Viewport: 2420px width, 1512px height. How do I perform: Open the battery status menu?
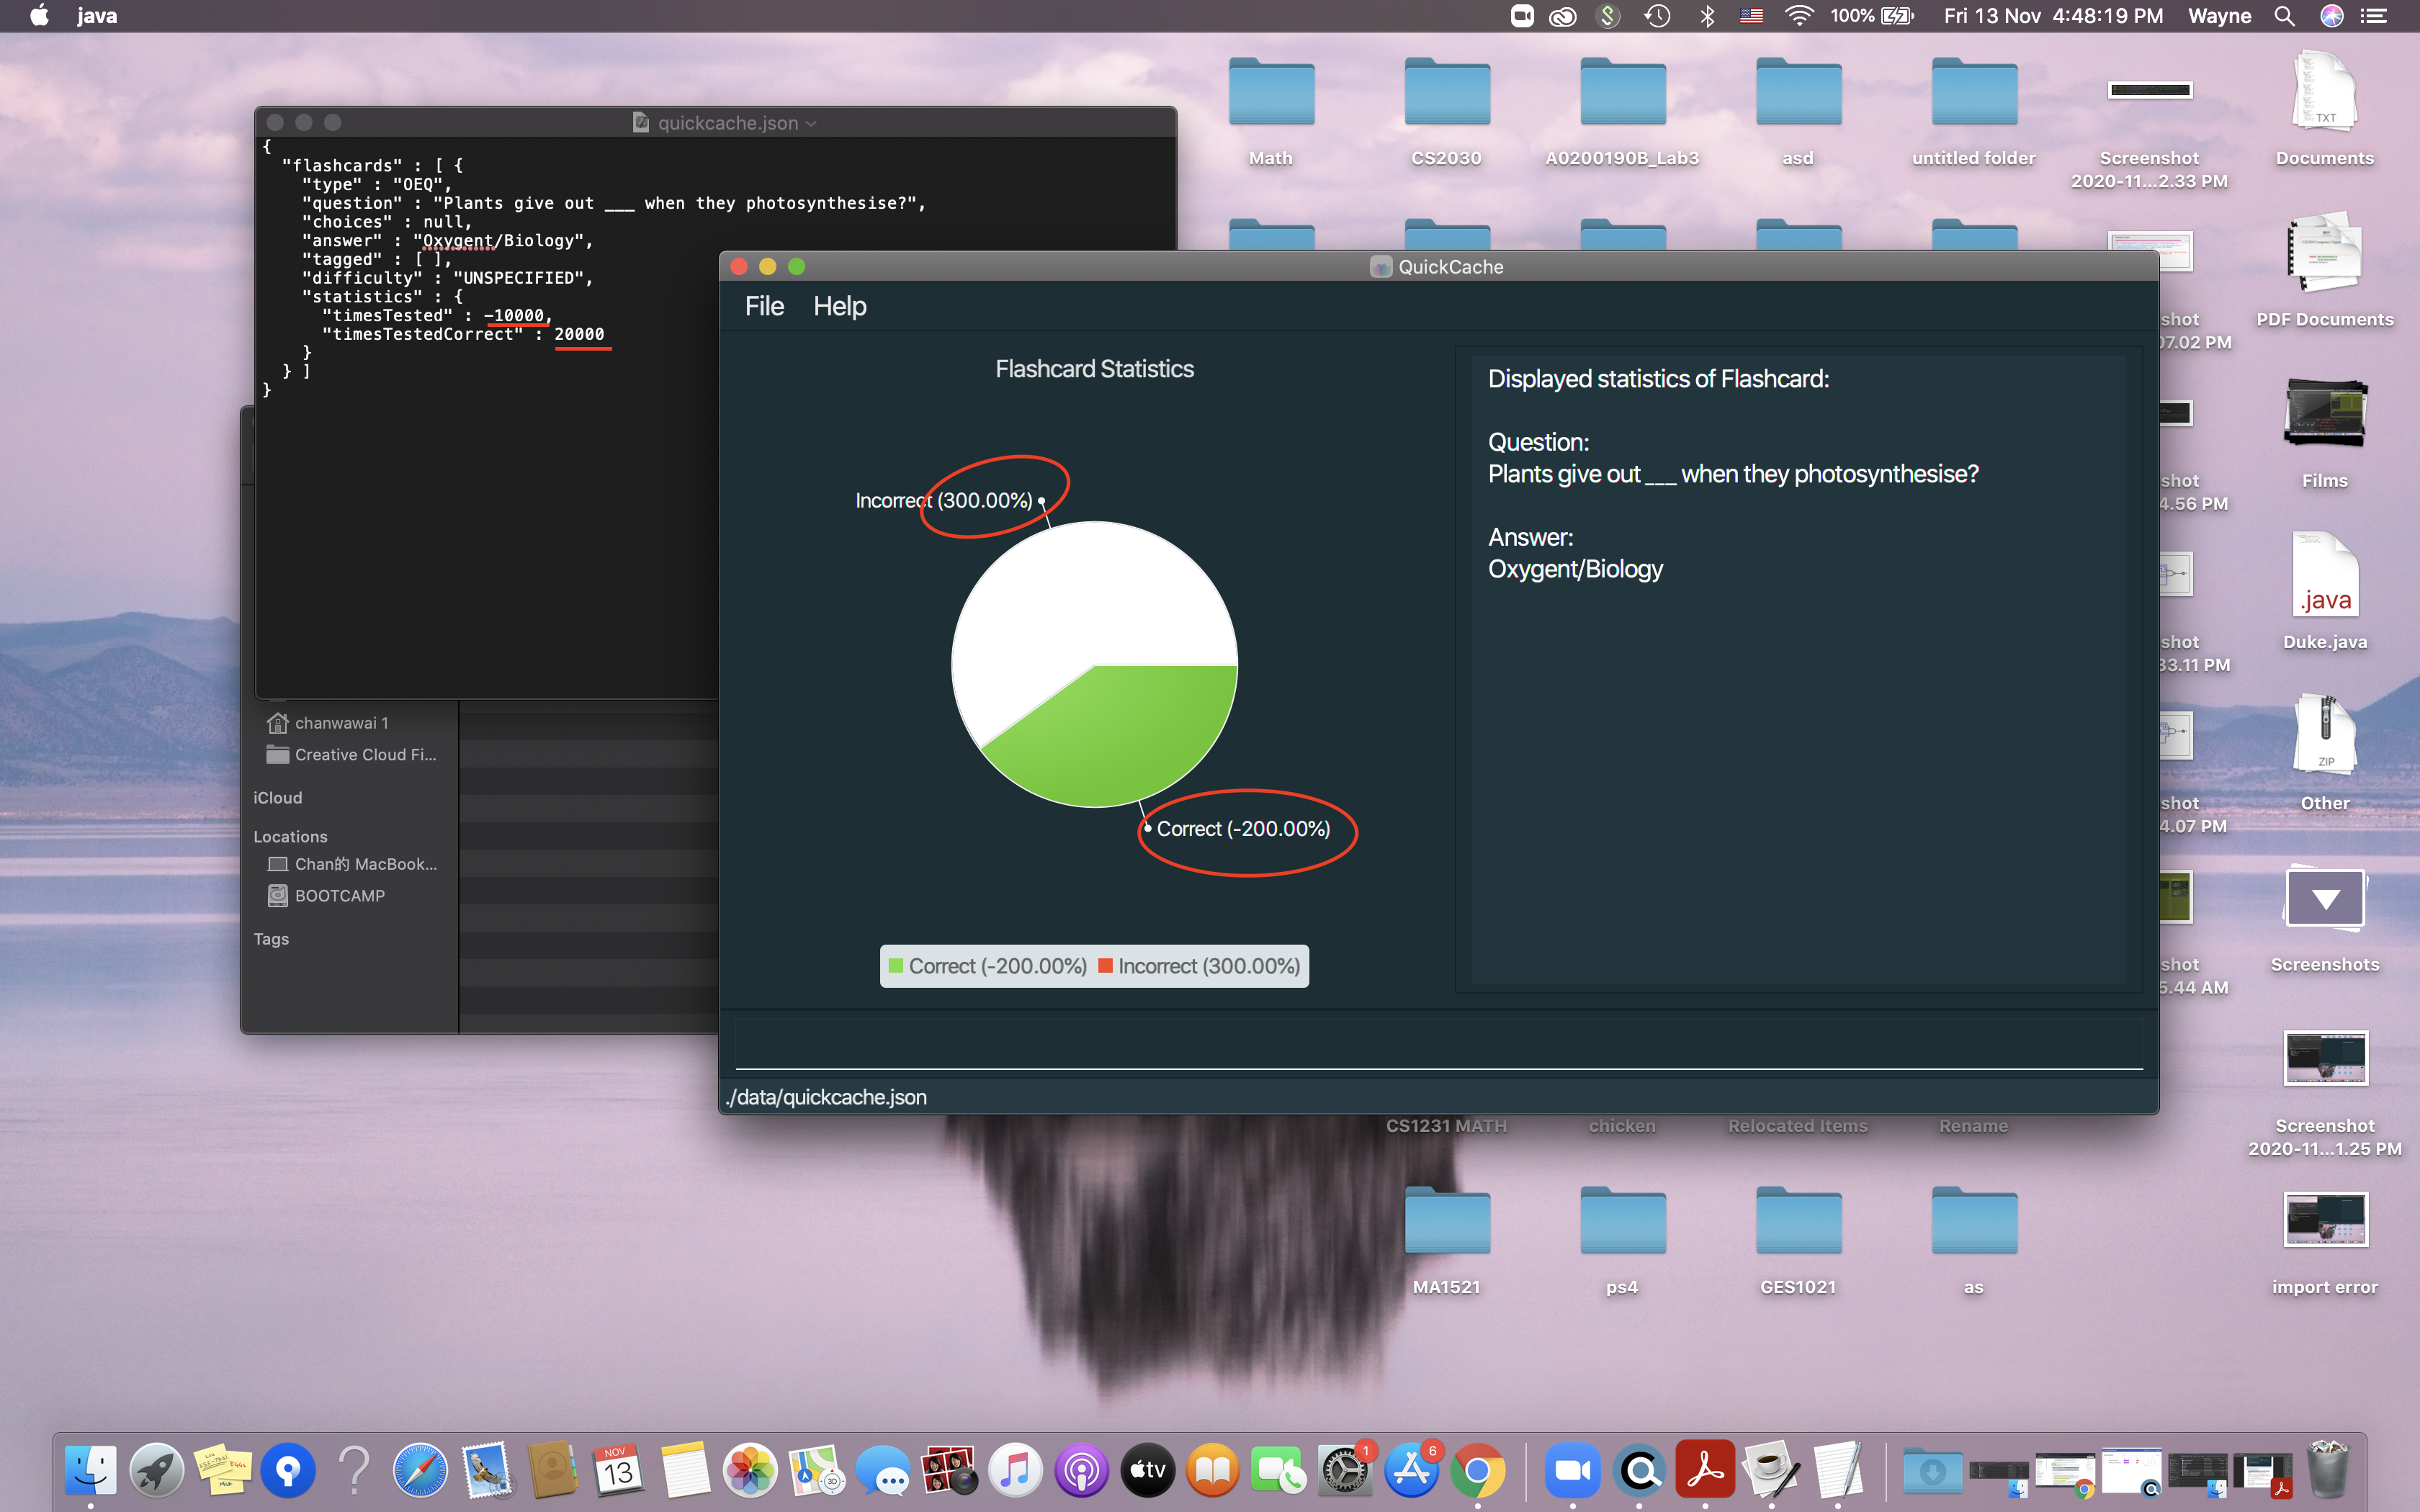click(x=1896, y=16)
